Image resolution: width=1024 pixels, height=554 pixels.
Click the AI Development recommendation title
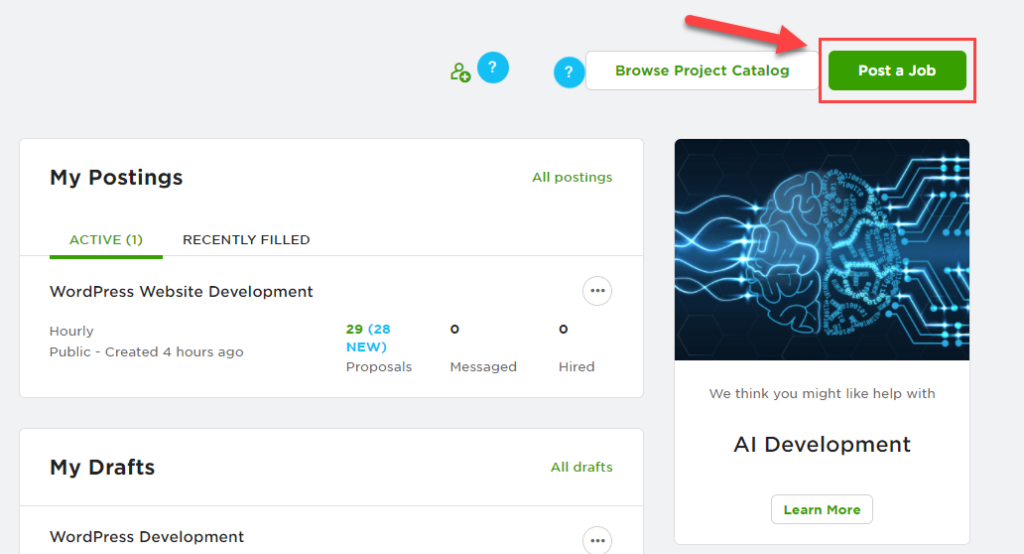coord(822,445)
